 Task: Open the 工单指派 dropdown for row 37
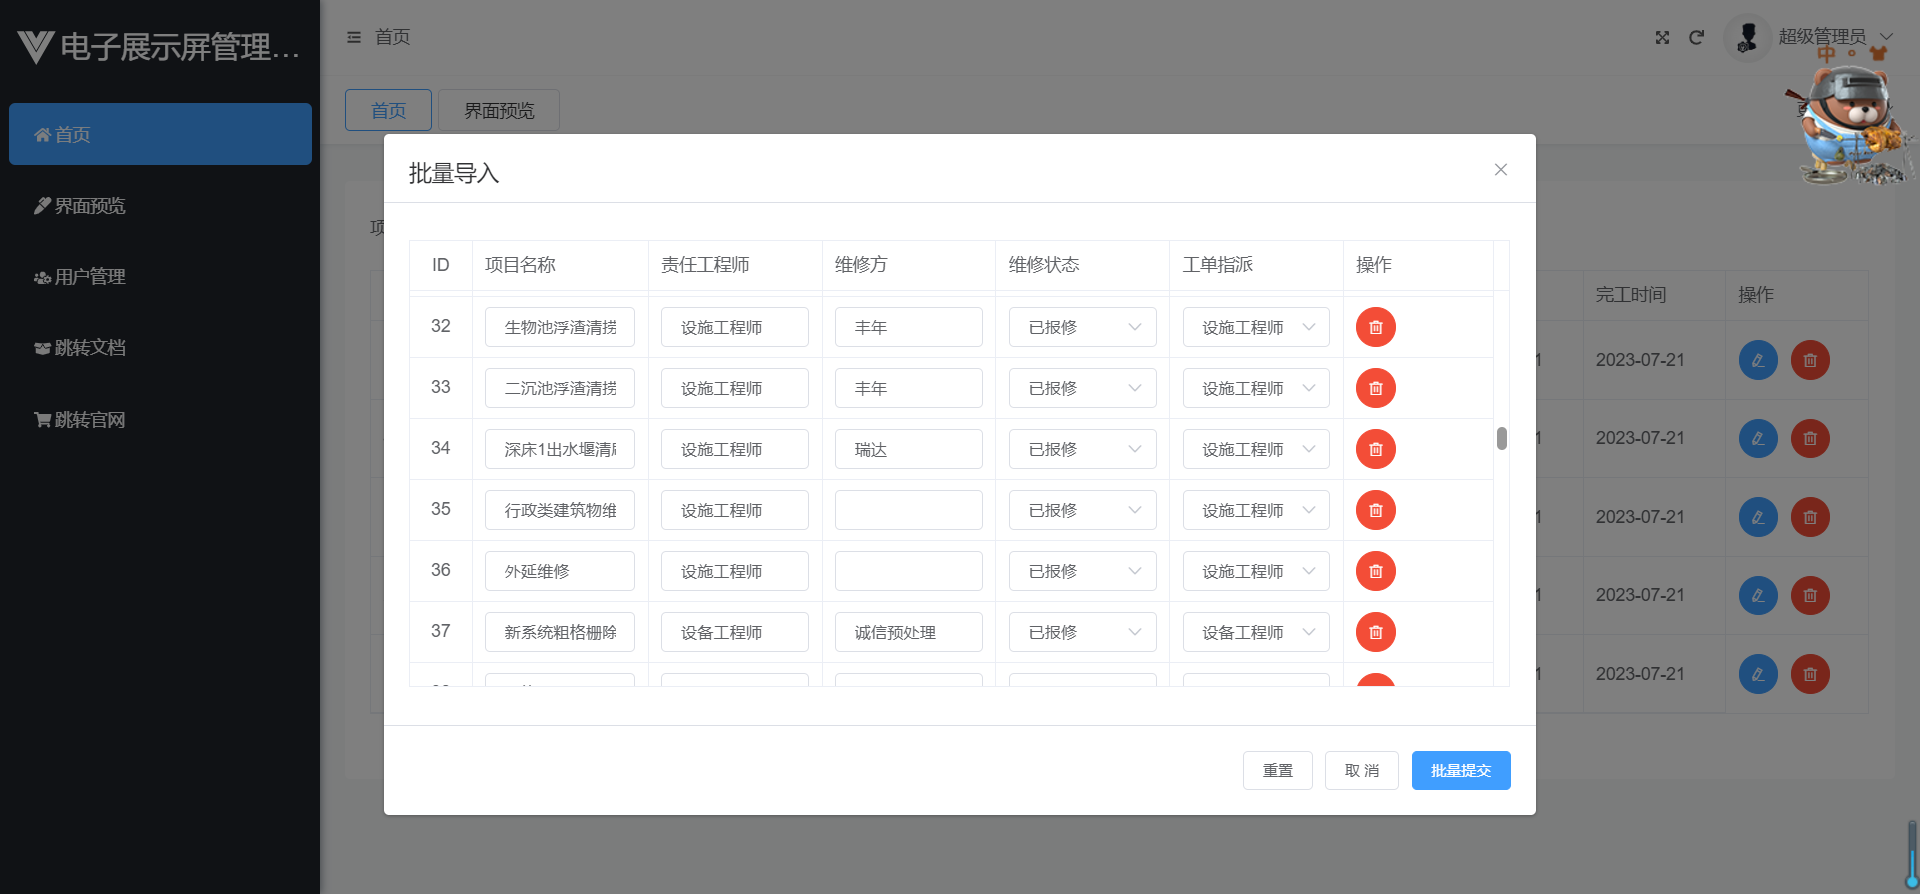point(1256,632)
